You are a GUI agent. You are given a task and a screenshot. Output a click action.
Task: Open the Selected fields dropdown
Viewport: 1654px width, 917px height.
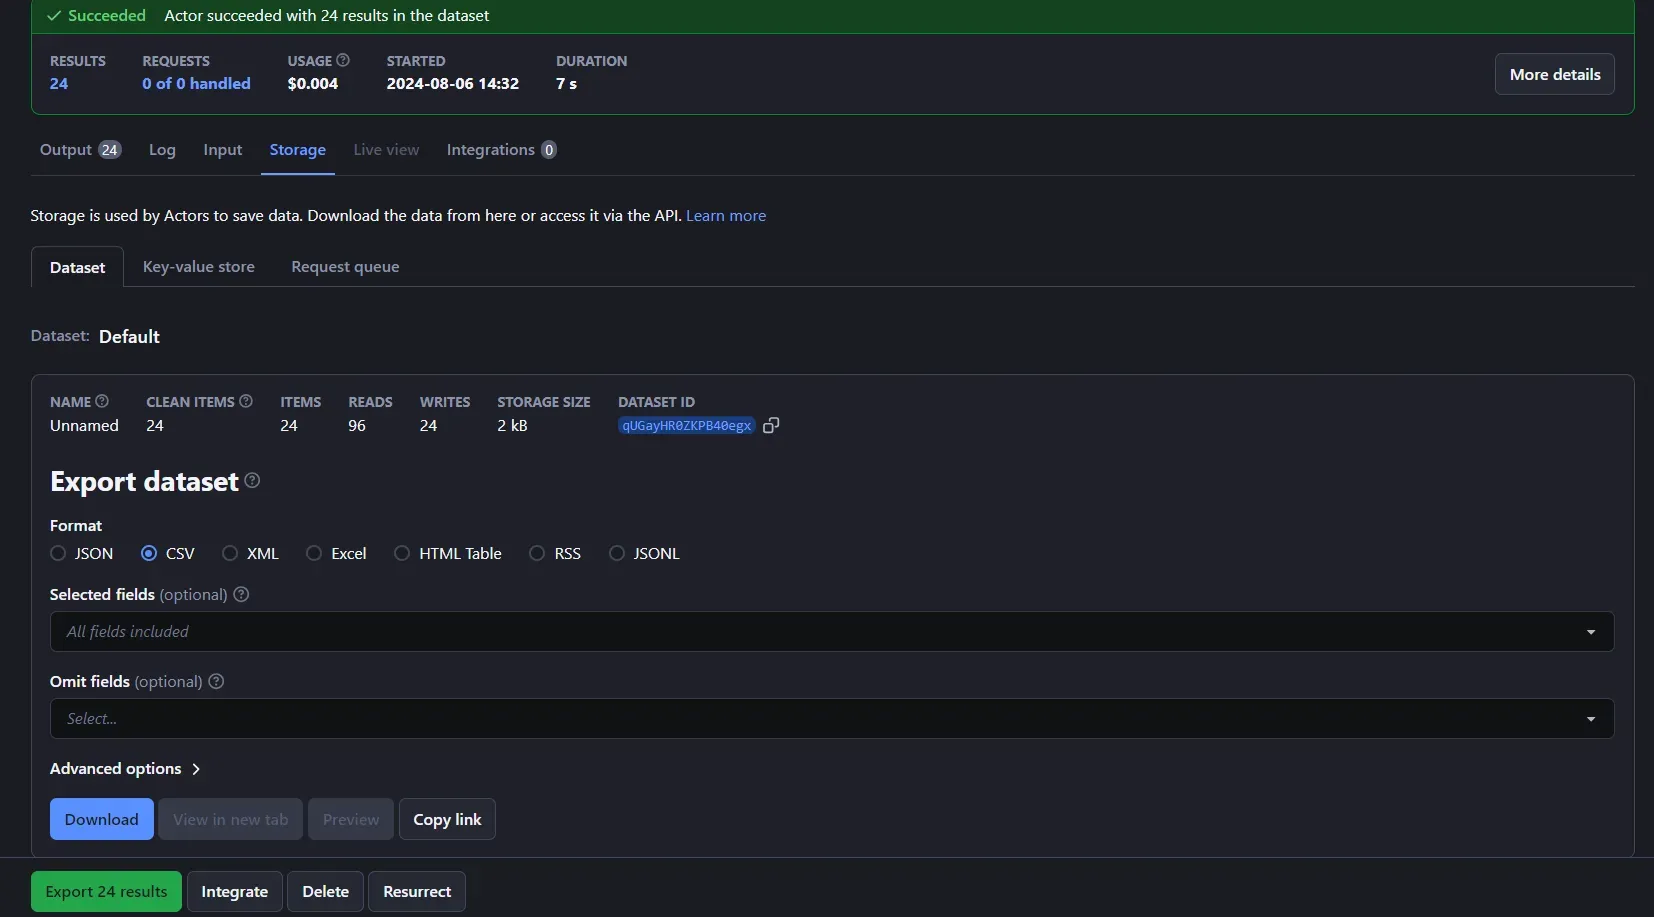point(1590,631)
